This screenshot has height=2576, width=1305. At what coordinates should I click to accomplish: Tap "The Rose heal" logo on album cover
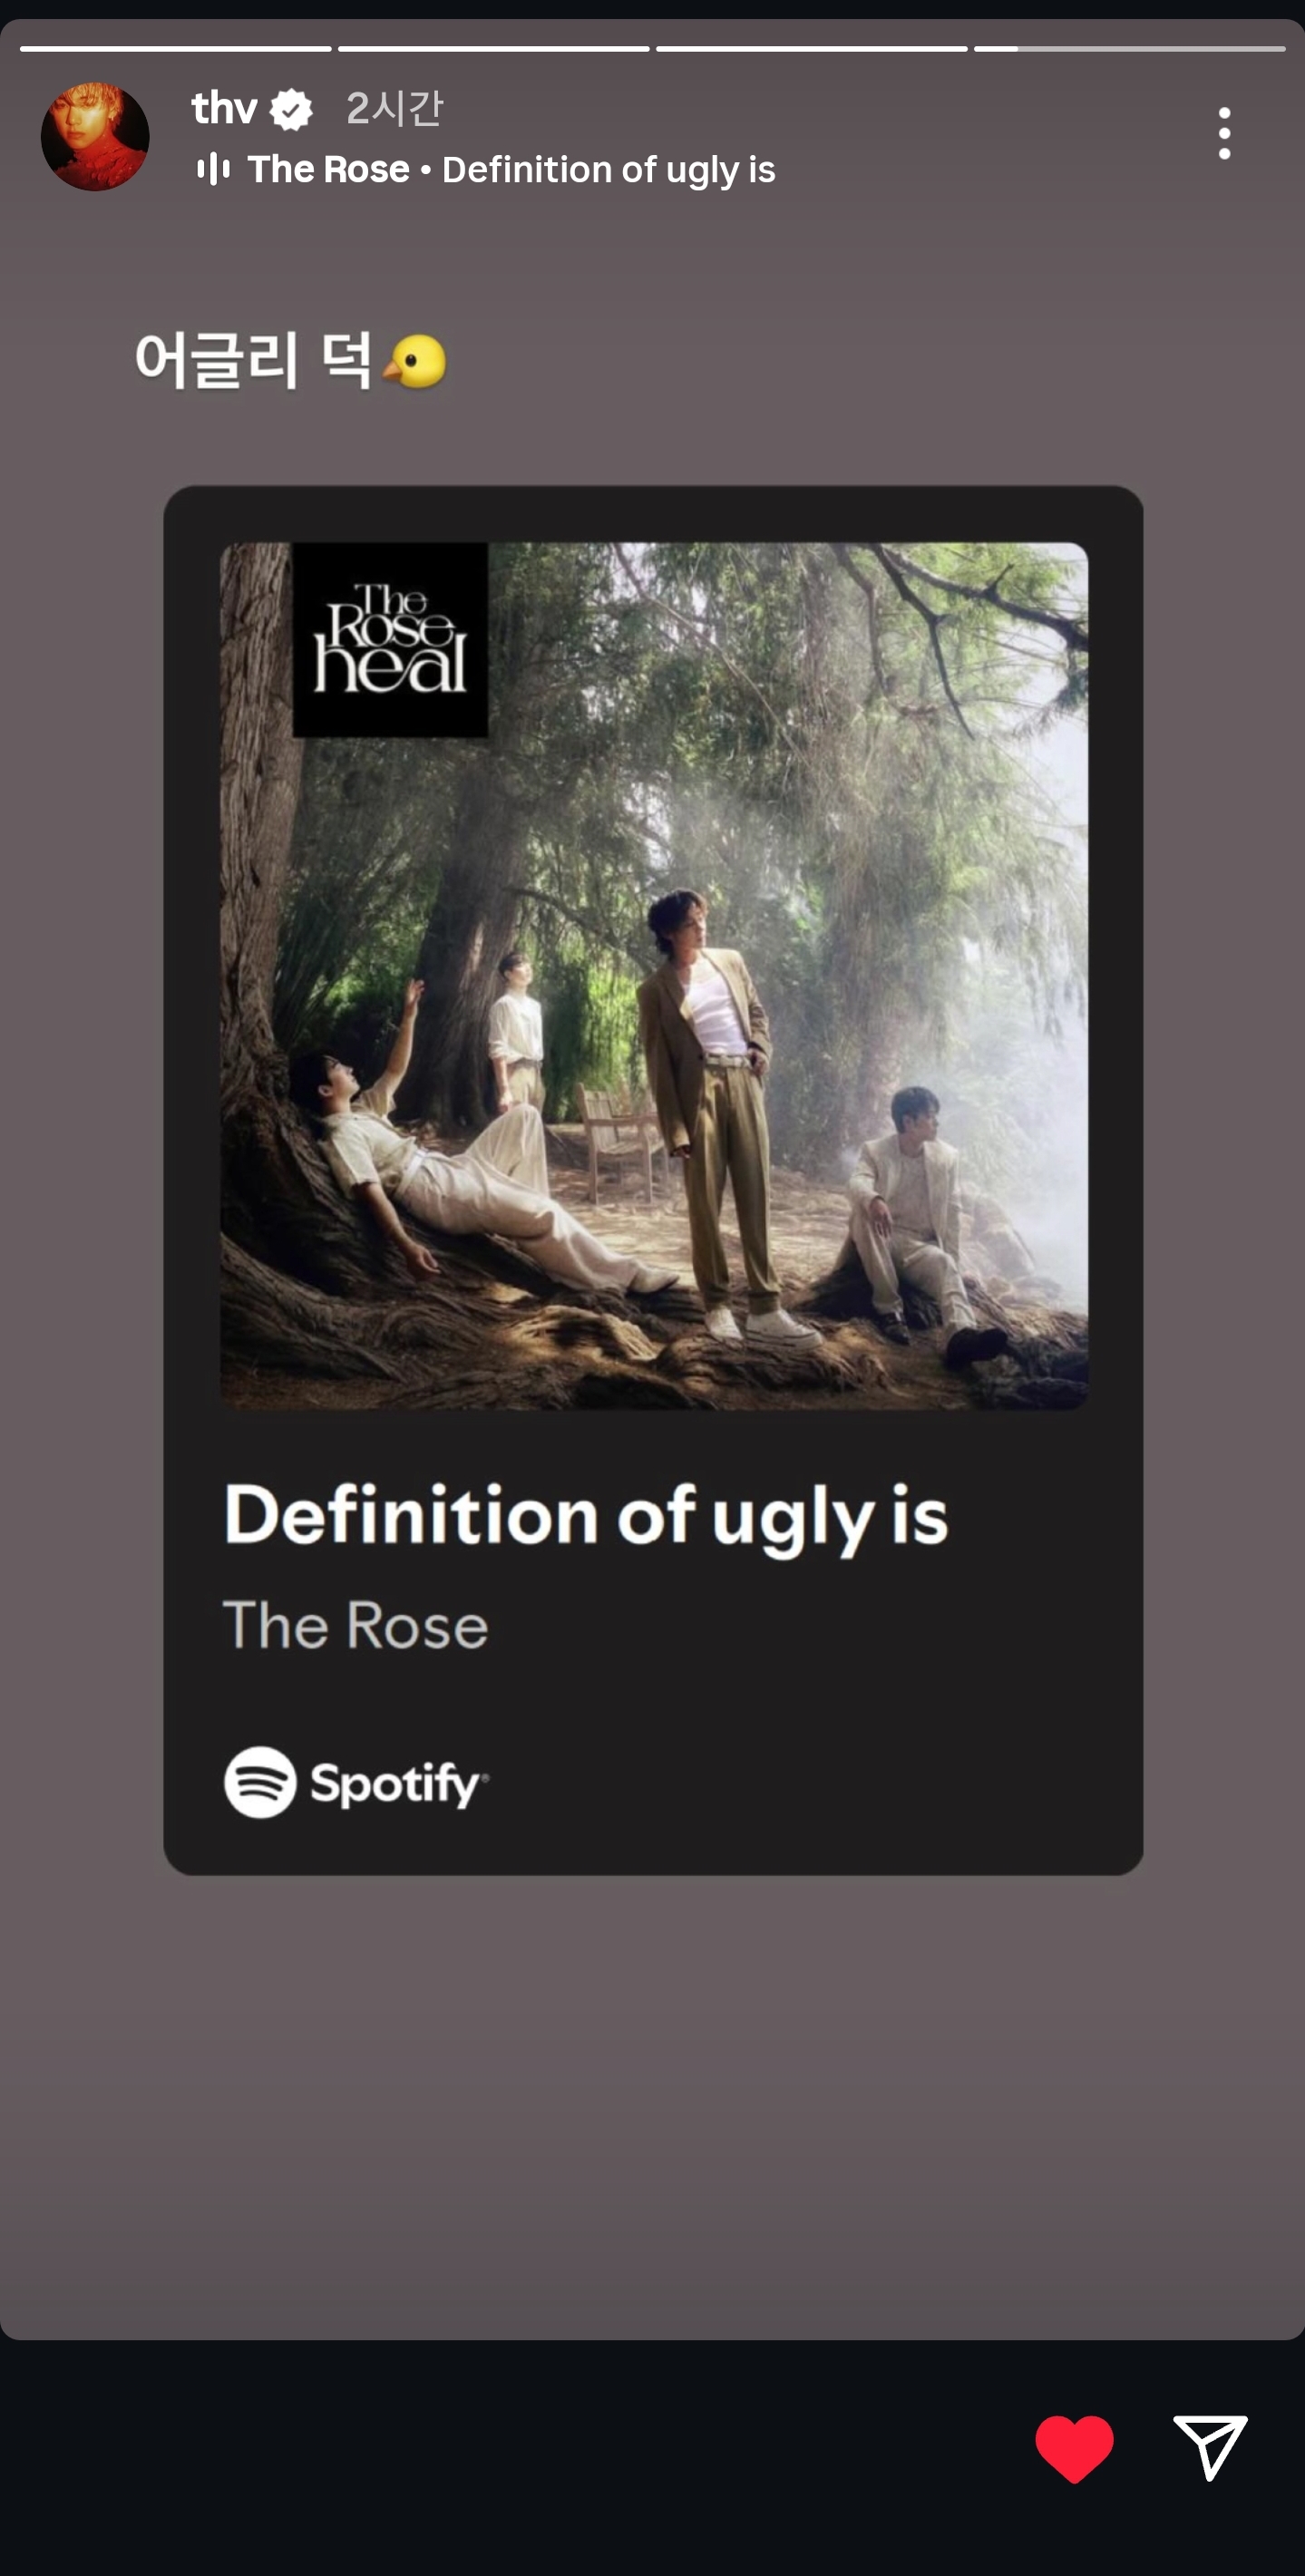[x=390, y=640]
